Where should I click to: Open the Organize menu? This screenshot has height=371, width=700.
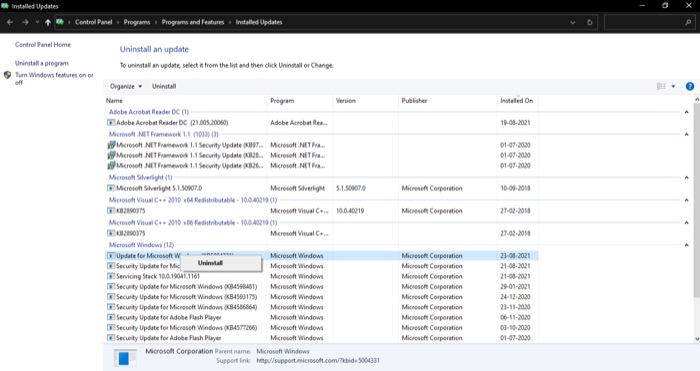(x=125, y=86)
